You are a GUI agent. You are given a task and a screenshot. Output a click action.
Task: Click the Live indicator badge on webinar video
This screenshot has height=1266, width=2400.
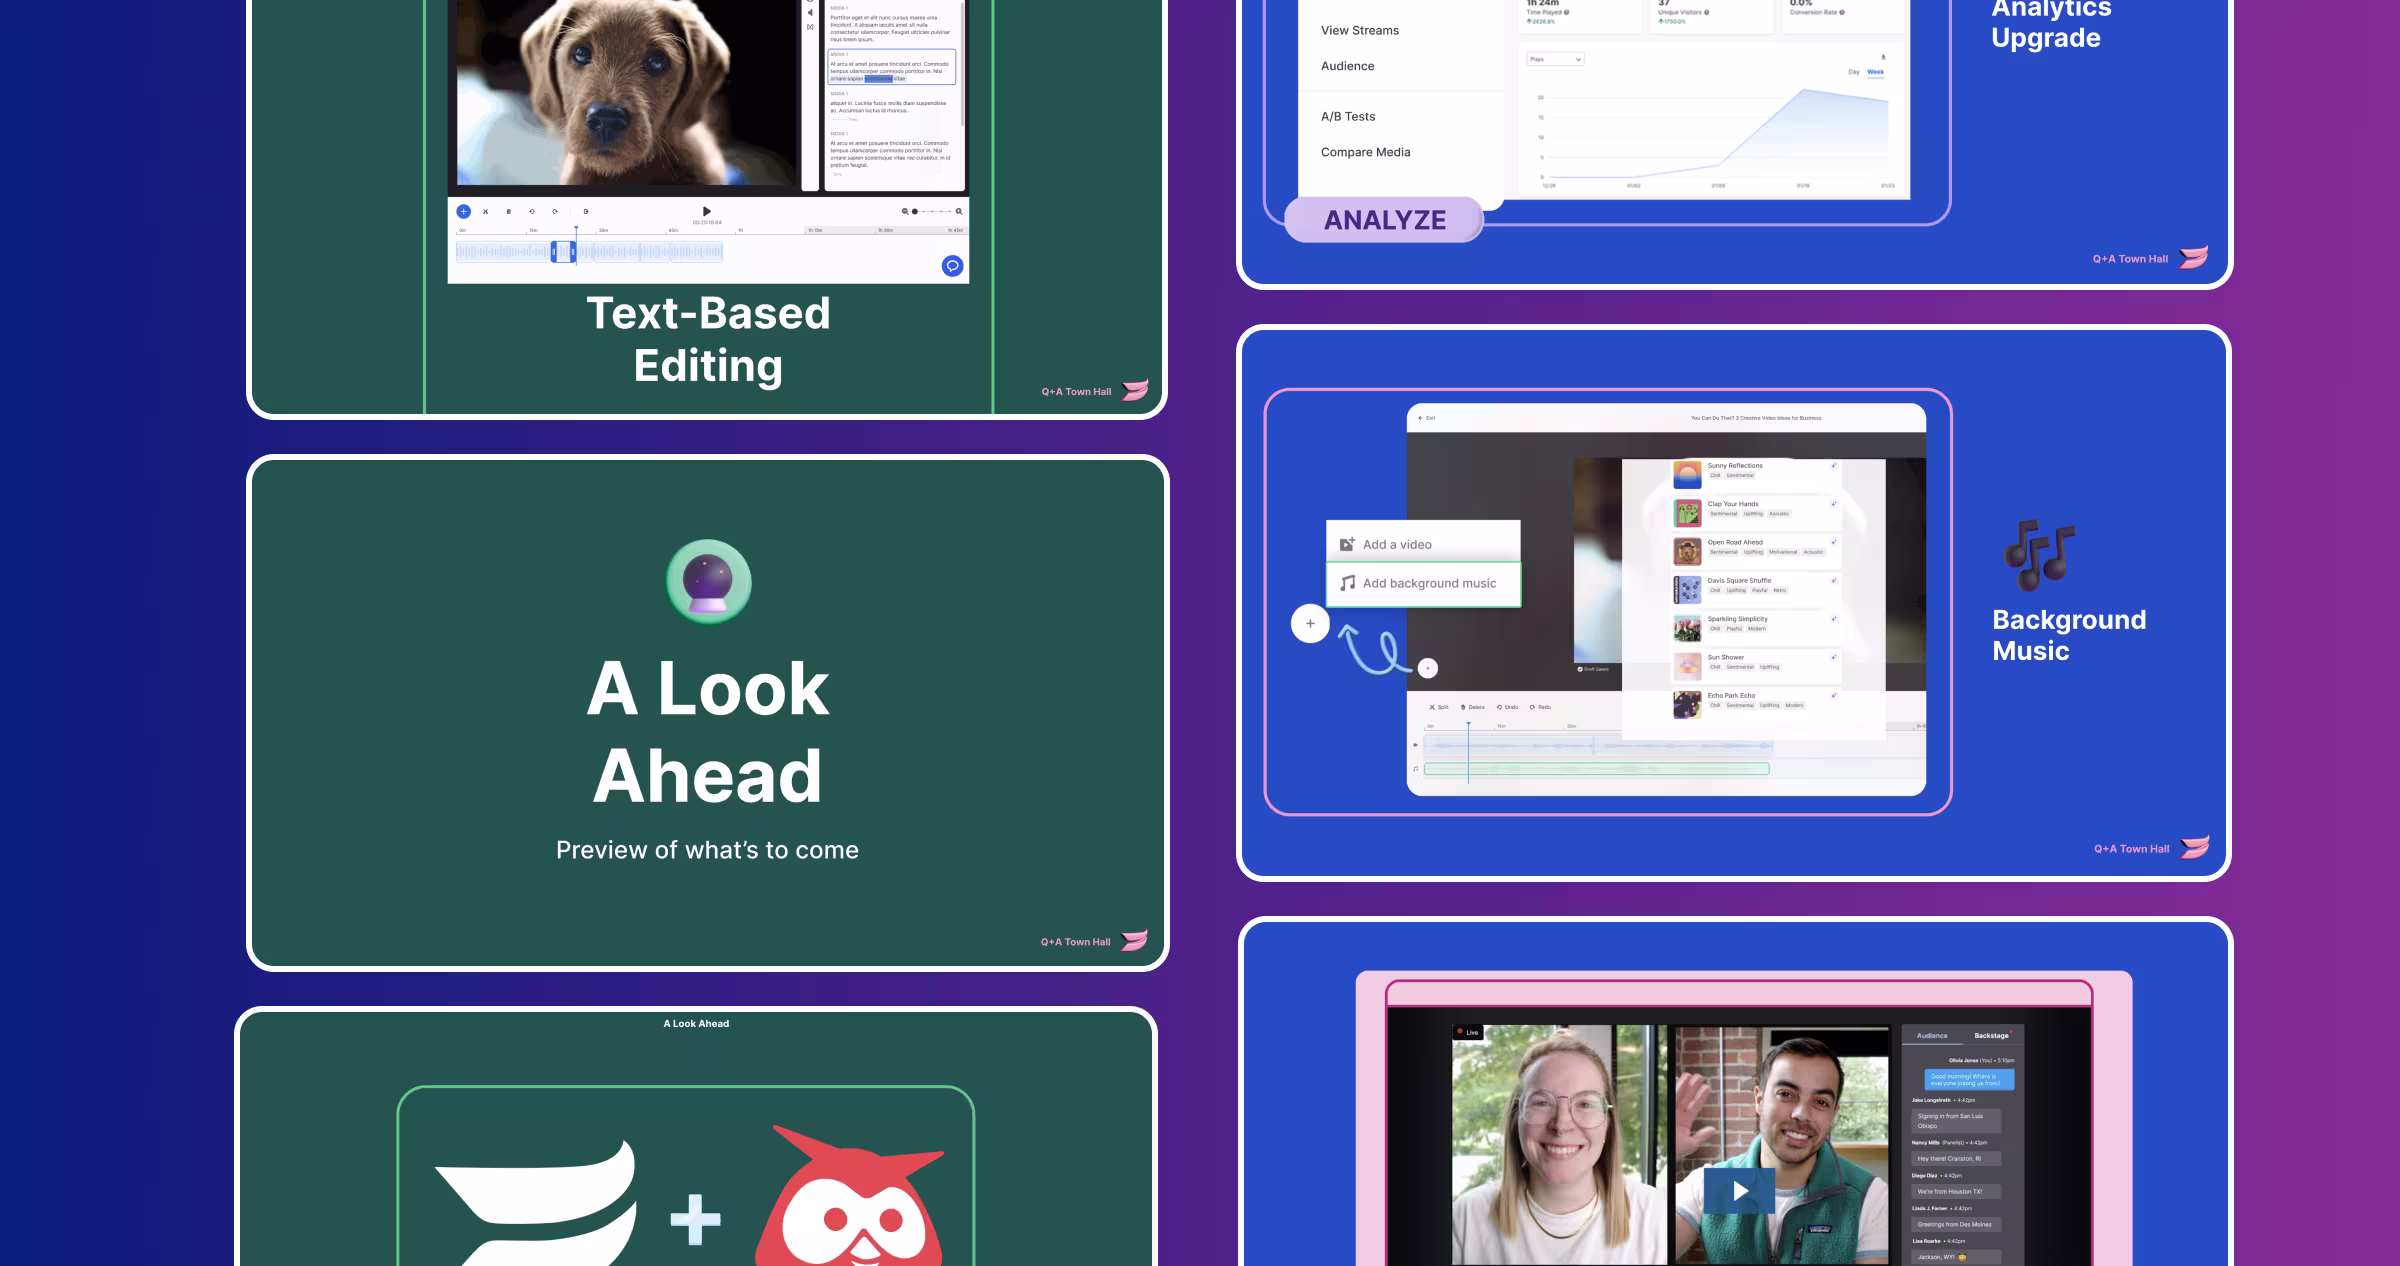(x=1467, y=1032)
